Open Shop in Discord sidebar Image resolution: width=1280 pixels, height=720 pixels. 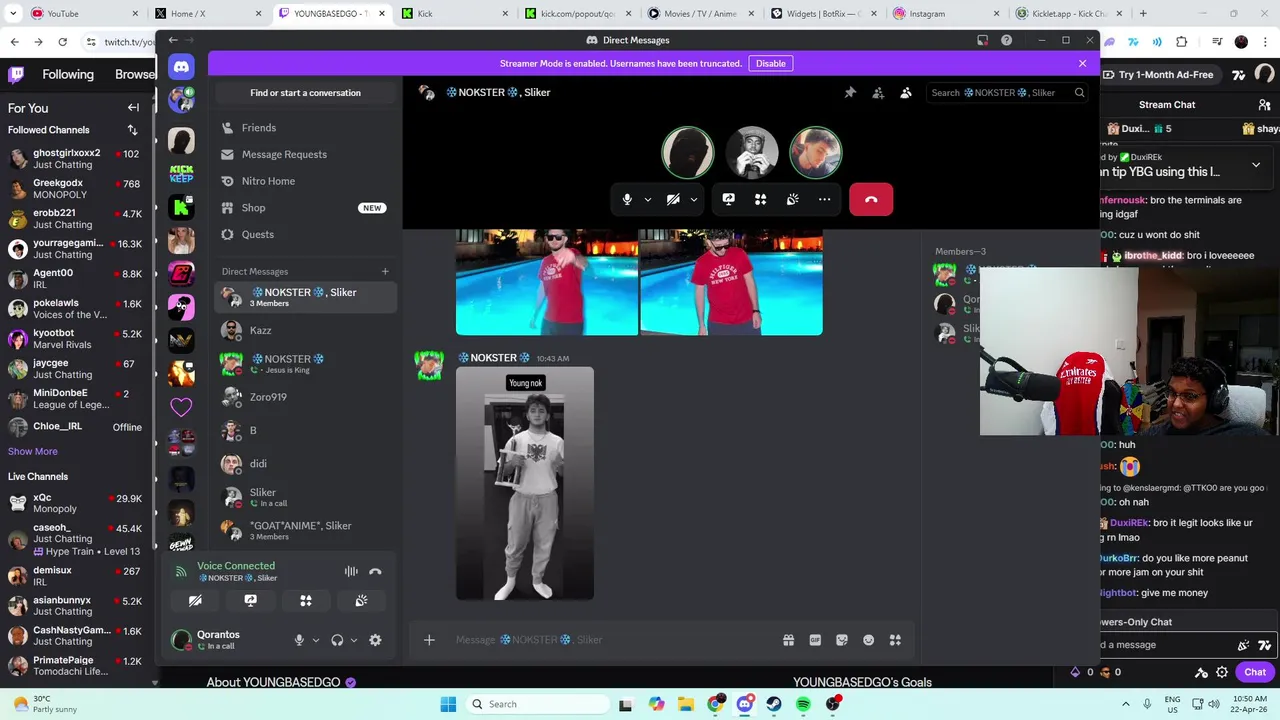[305, 208]
